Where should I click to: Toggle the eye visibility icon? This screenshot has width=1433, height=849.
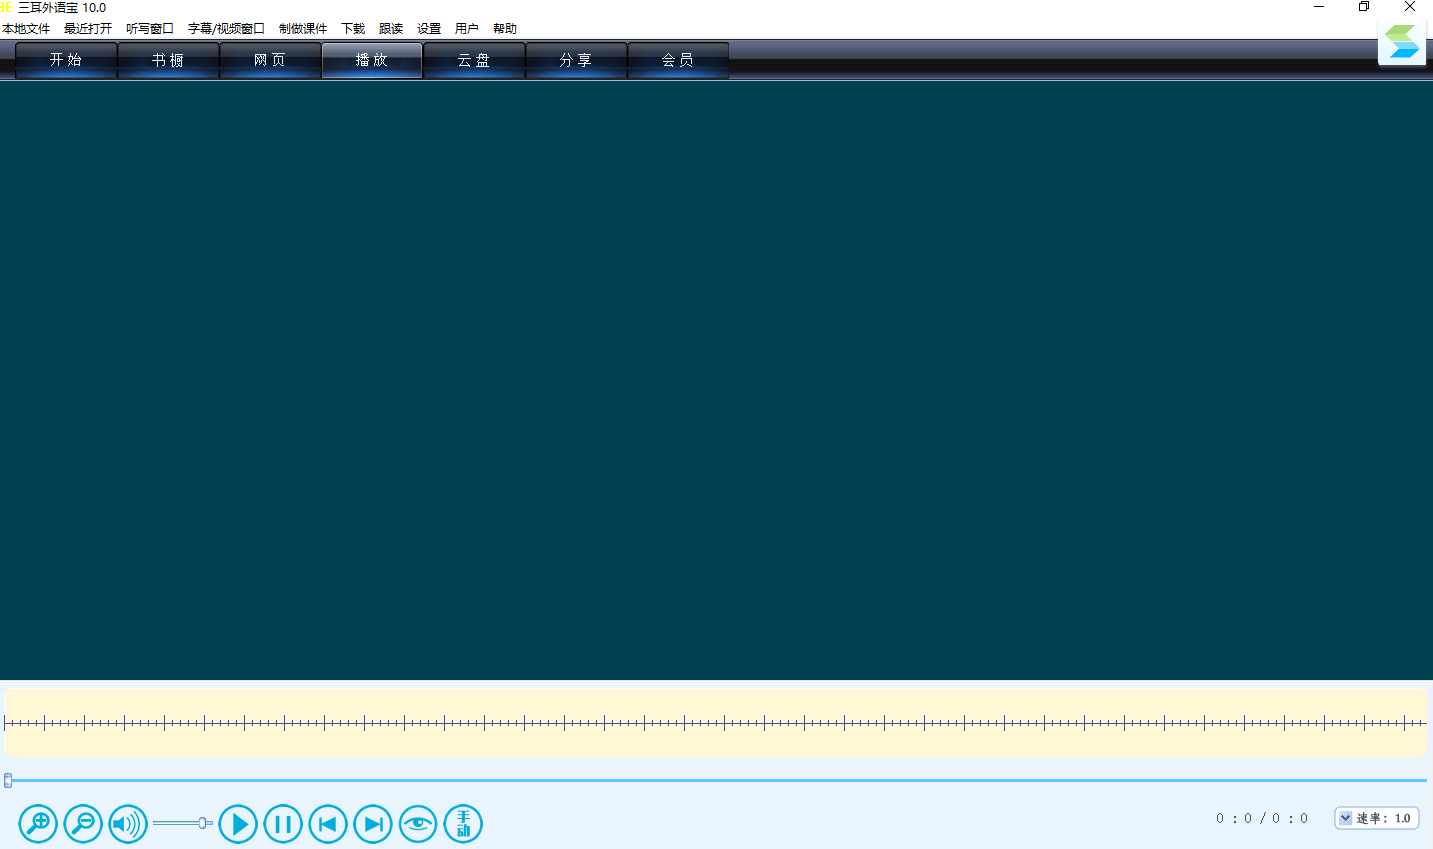pyautogui.click(x=418, y=824)
